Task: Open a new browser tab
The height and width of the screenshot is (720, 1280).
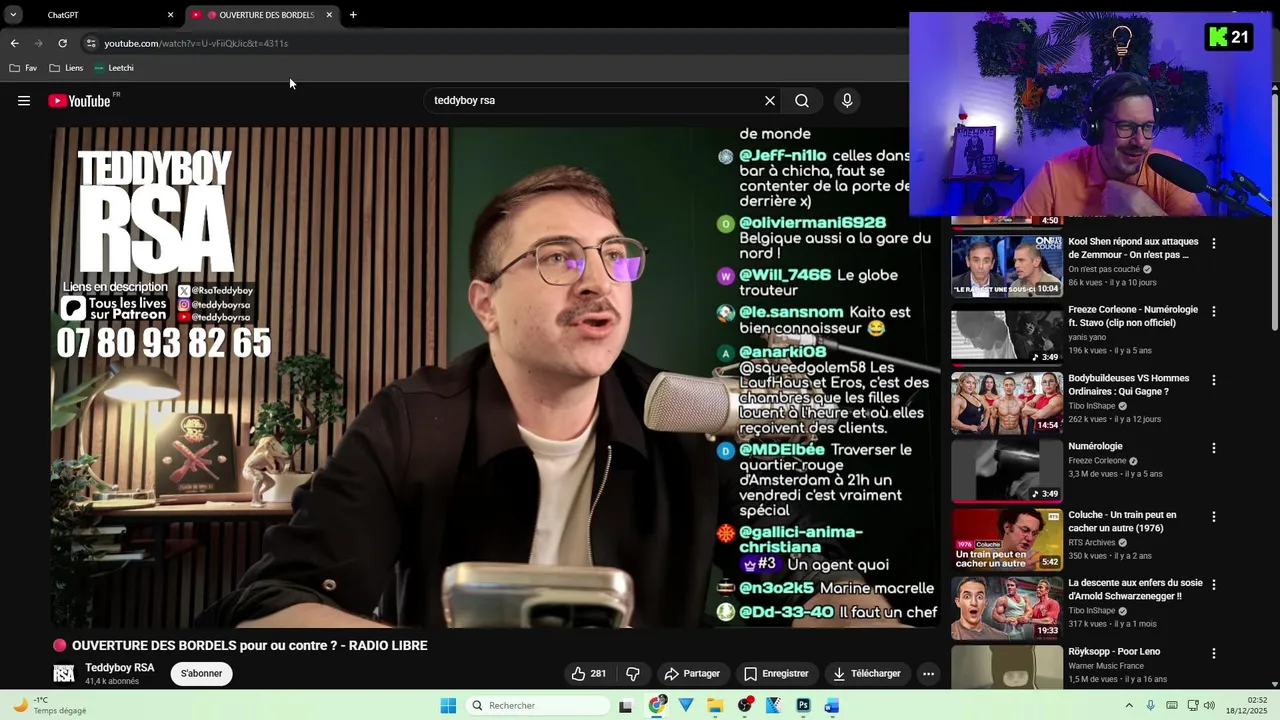Action: tap(353, 15)
